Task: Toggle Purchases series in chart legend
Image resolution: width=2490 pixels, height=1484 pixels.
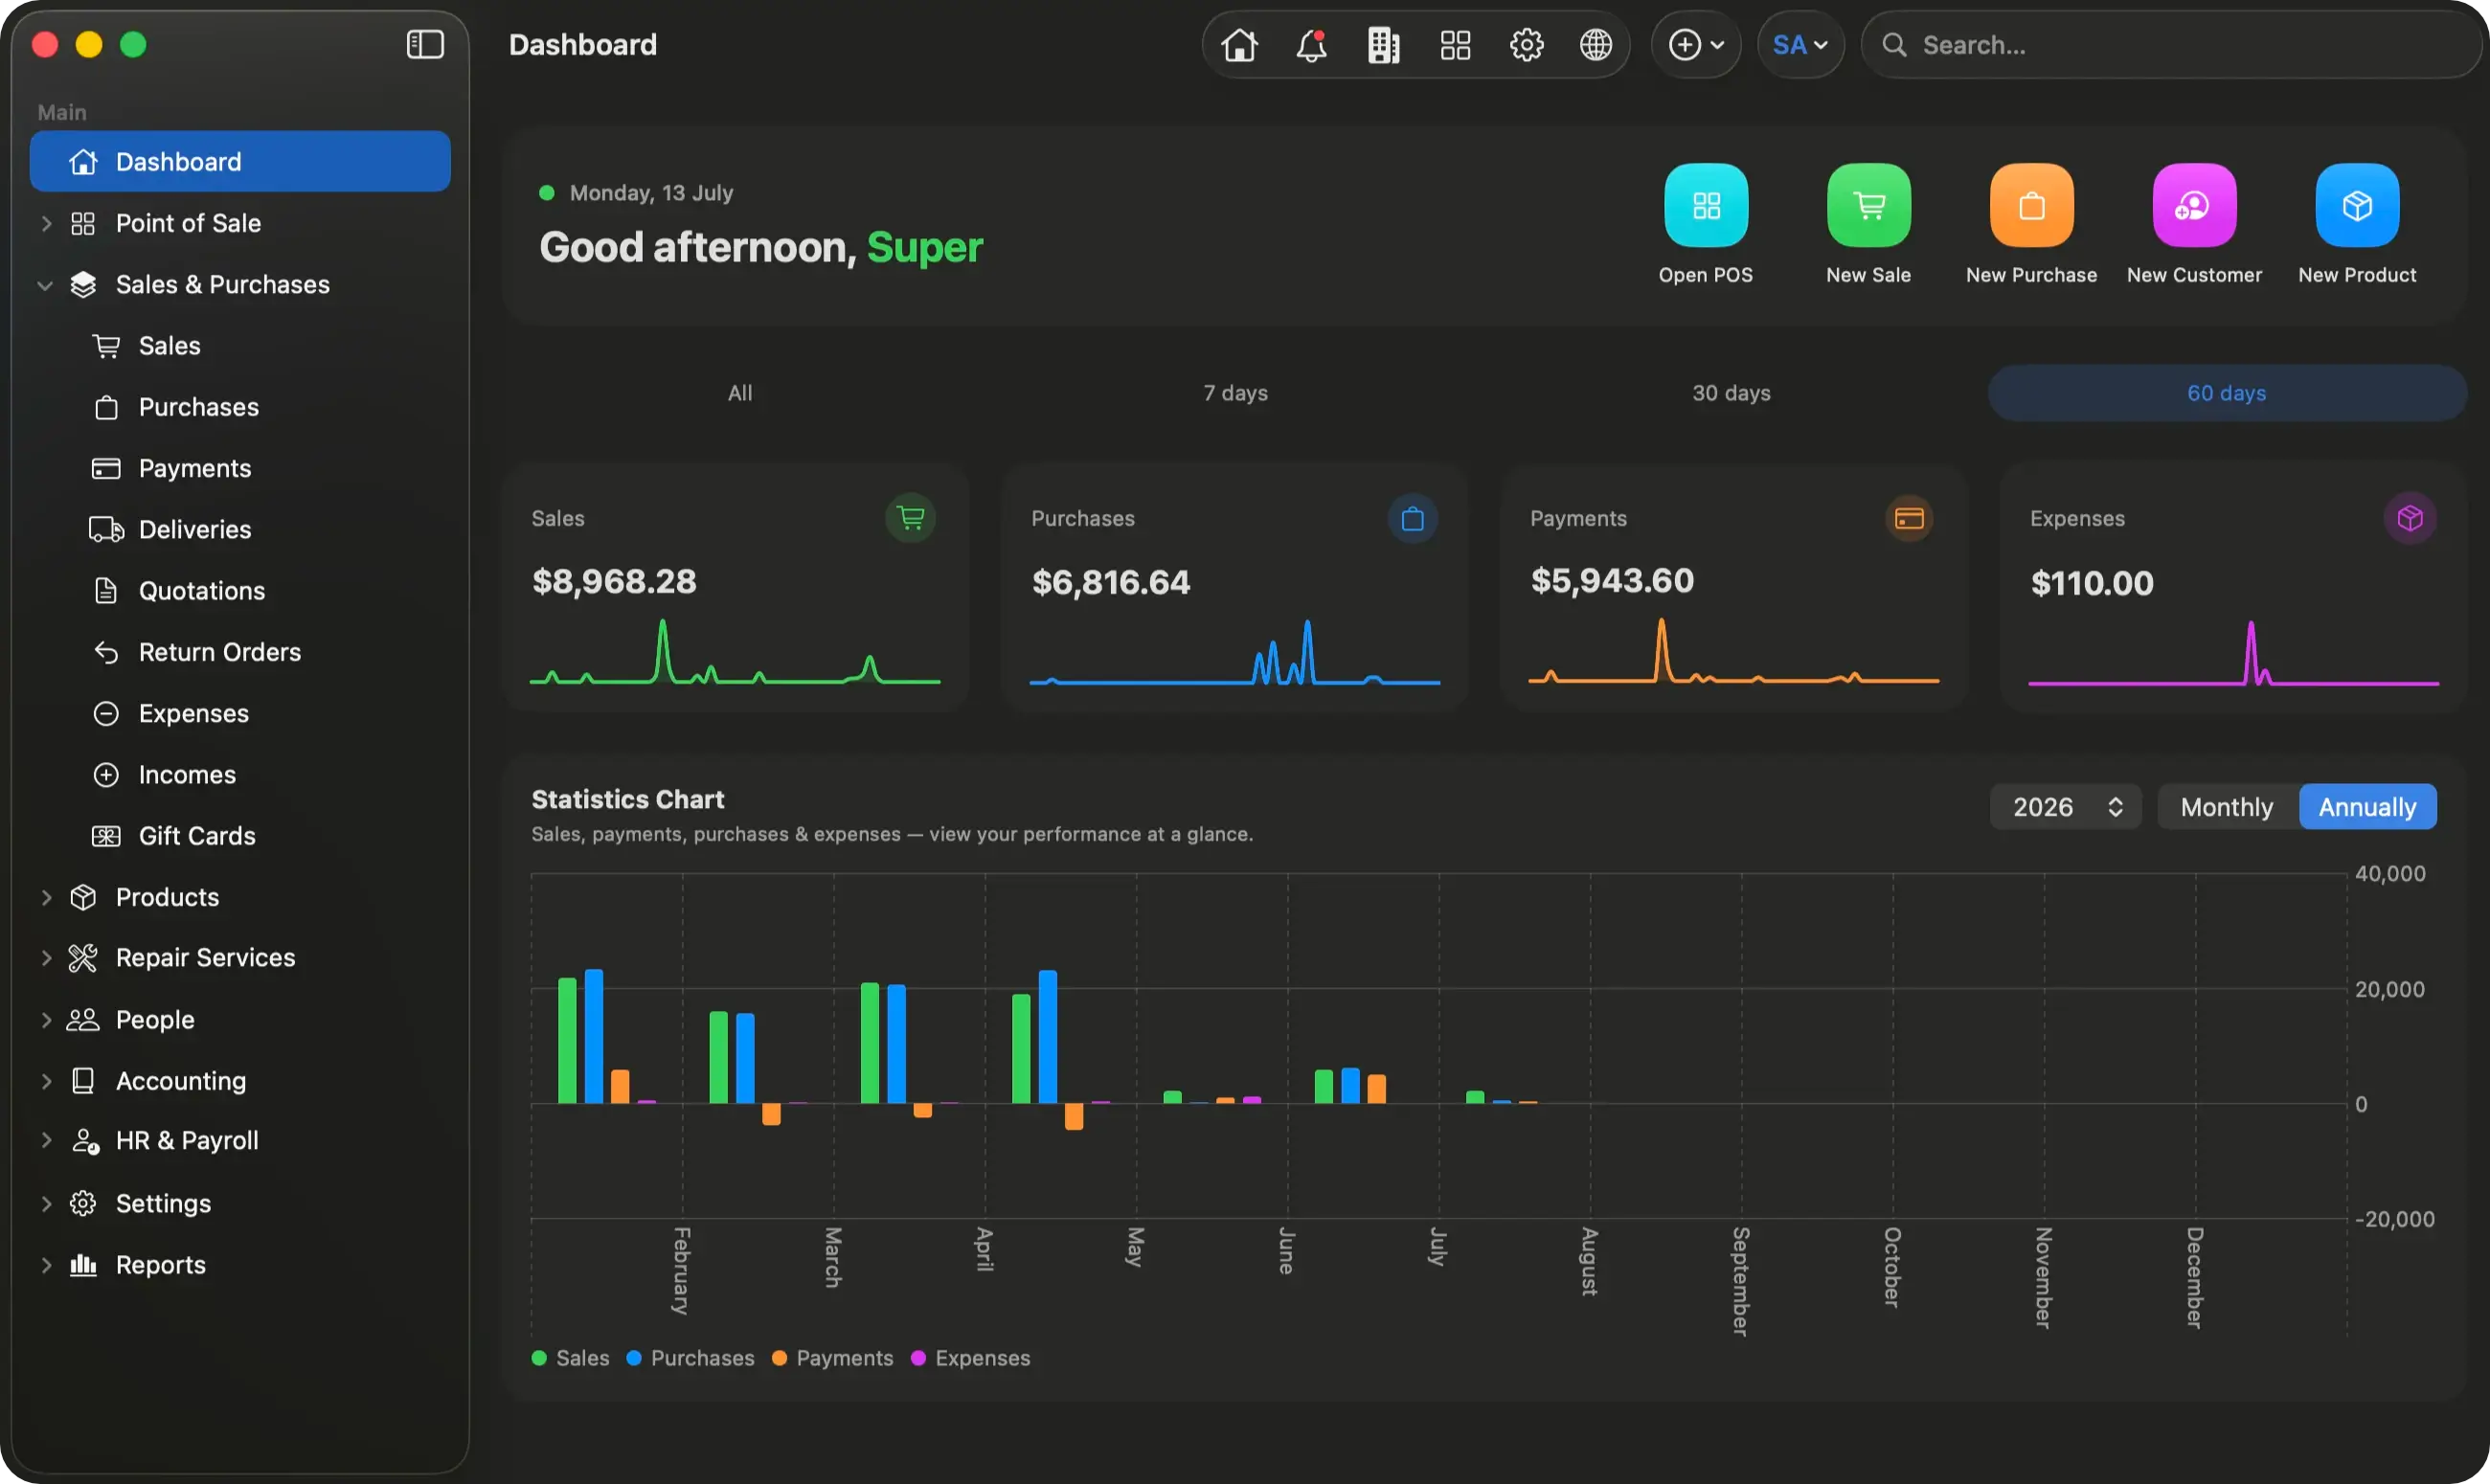Action: [x=690, y=1357]
